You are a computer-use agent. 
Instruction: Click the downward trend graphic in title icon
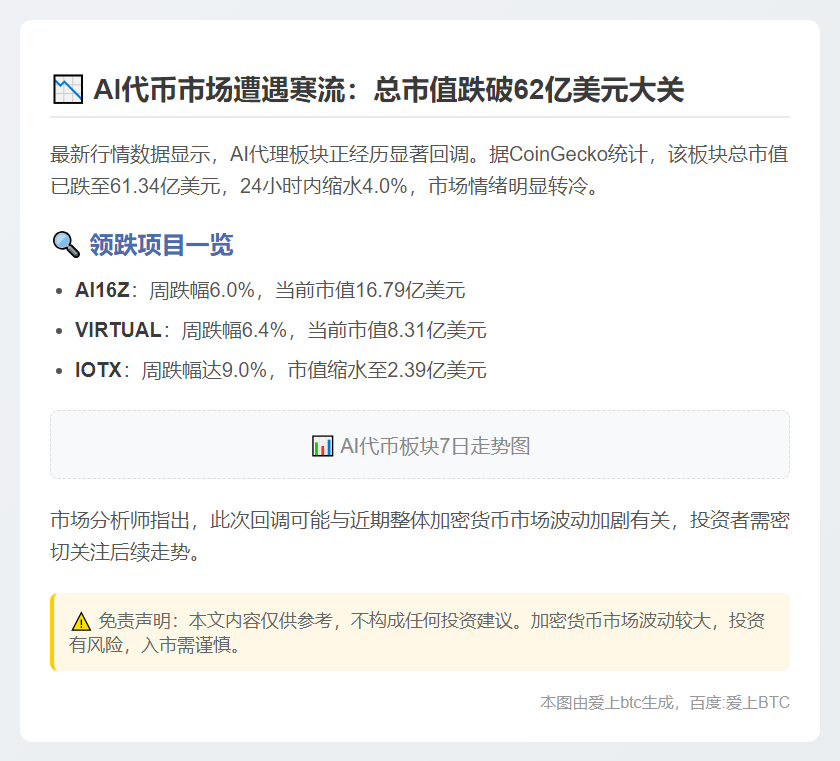pos(67,89)
